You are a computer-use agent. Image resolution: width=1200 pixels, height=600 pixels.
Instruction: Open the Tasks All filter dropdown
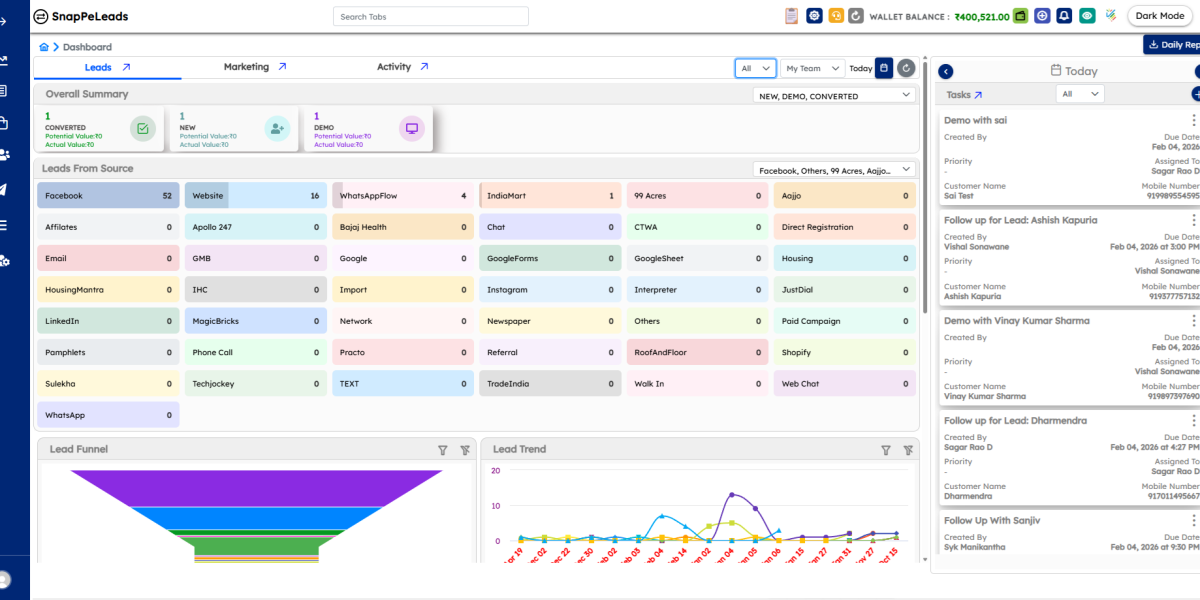point(1080,94)
